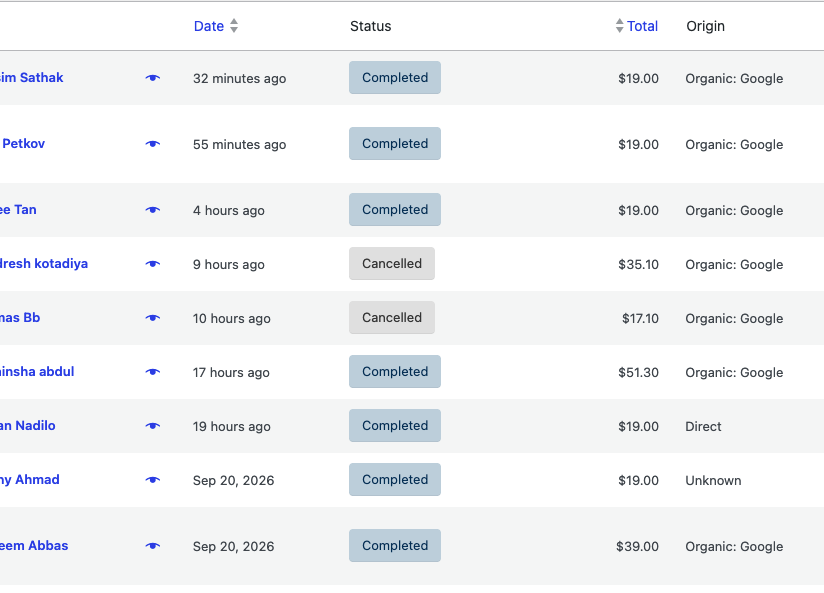Viewport: 824px width, 593px height.
Task: Click Completed status on the Ahmad order
Action: [395, 480]
